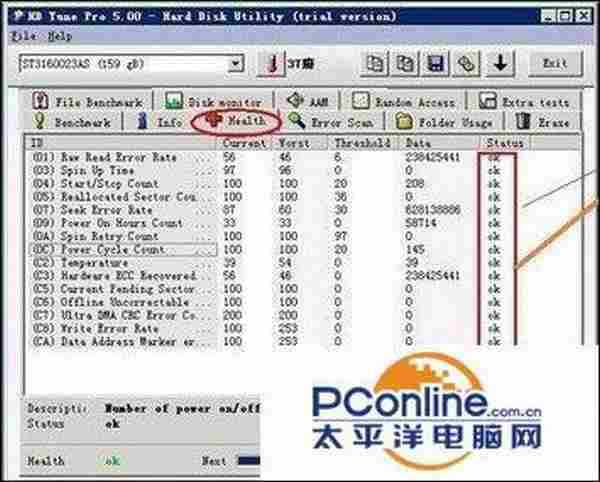The height and width of the screenshot is (482, 600).
Task: Open the AAM tab
Action: click(x=307, y=101)
